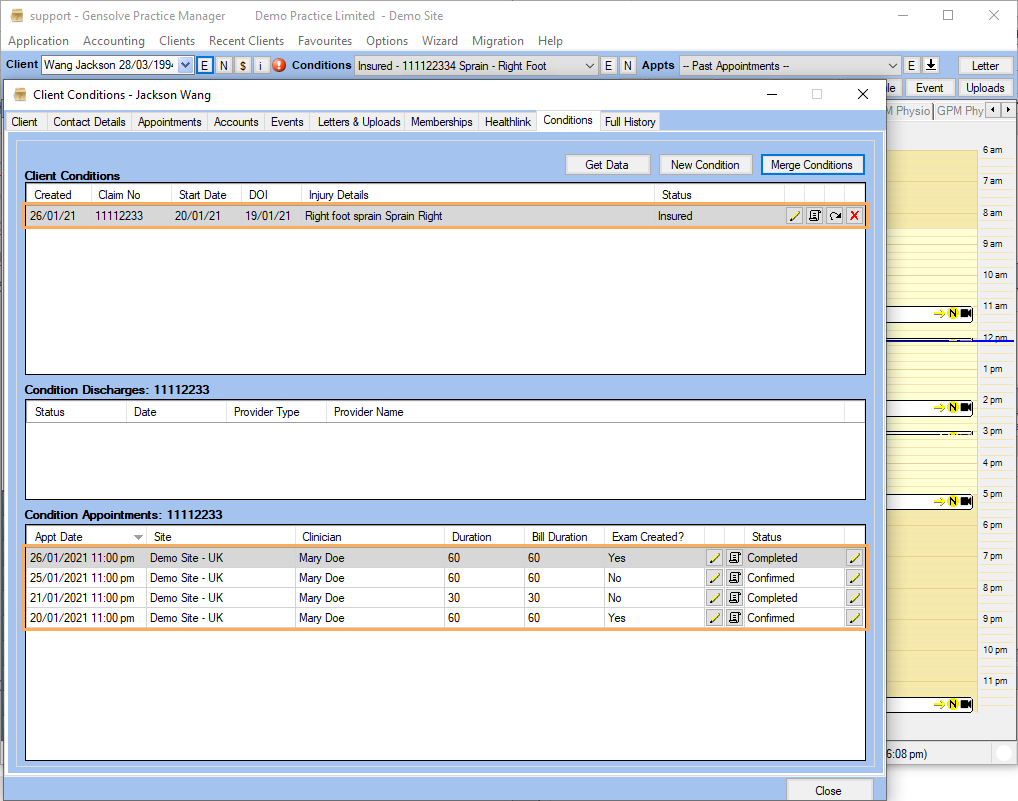Screen dimensions: 1018x801
Task: Click the status pencil at the end of the 20/01/2021 row
Action: pos(854,618)
